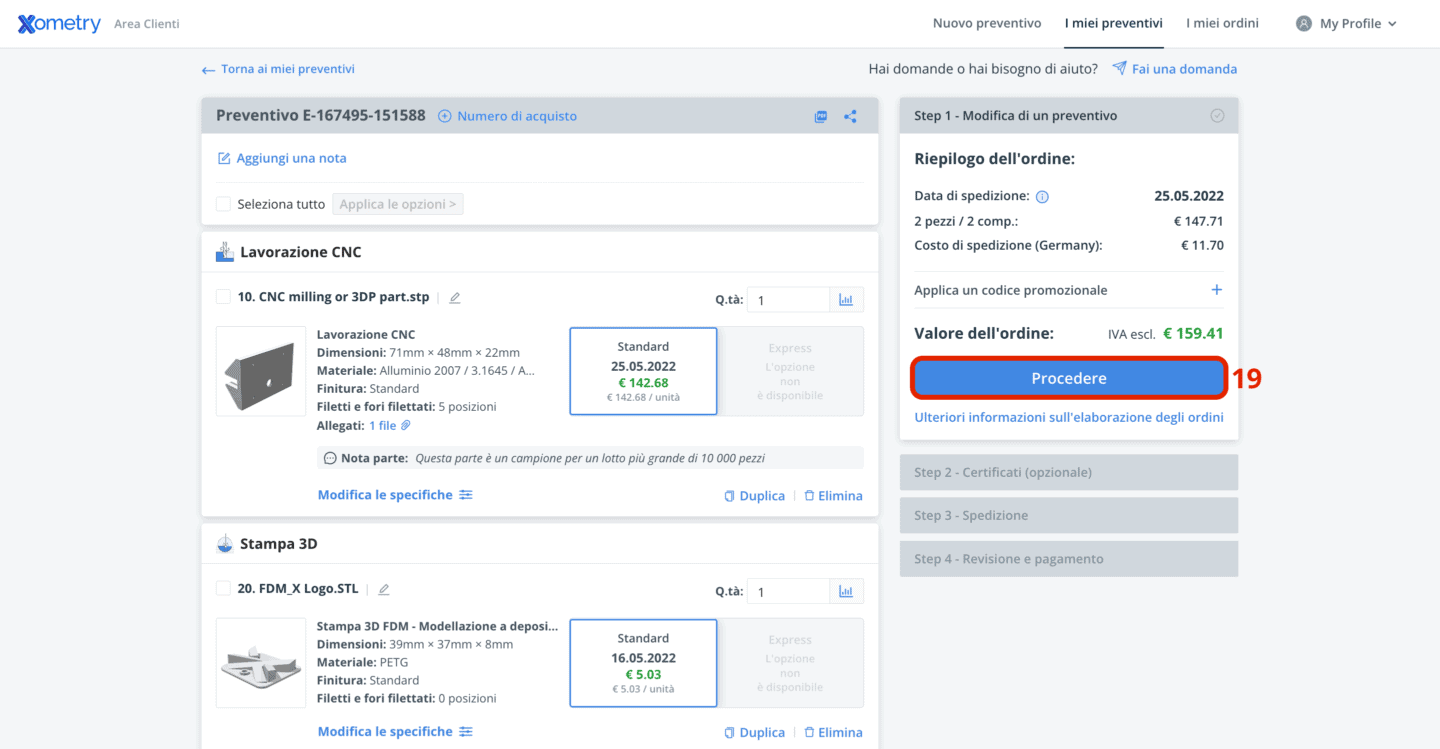Image resolution: width=1440 pixels, height=749 pixels.
Task: Open the CNC part preview thumbnail
Action: point(261,371)
